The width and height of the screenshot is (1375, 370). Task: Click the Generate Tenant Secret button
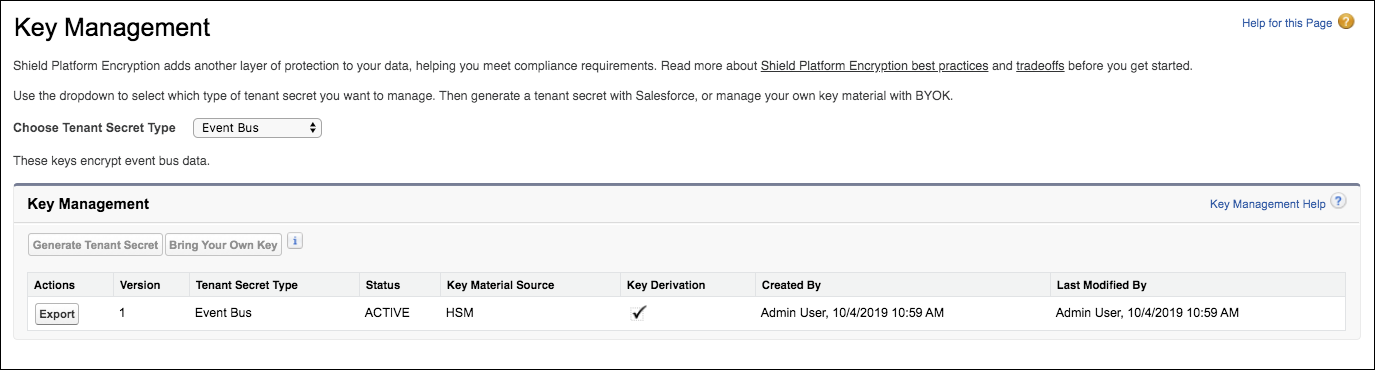point(96,245)
